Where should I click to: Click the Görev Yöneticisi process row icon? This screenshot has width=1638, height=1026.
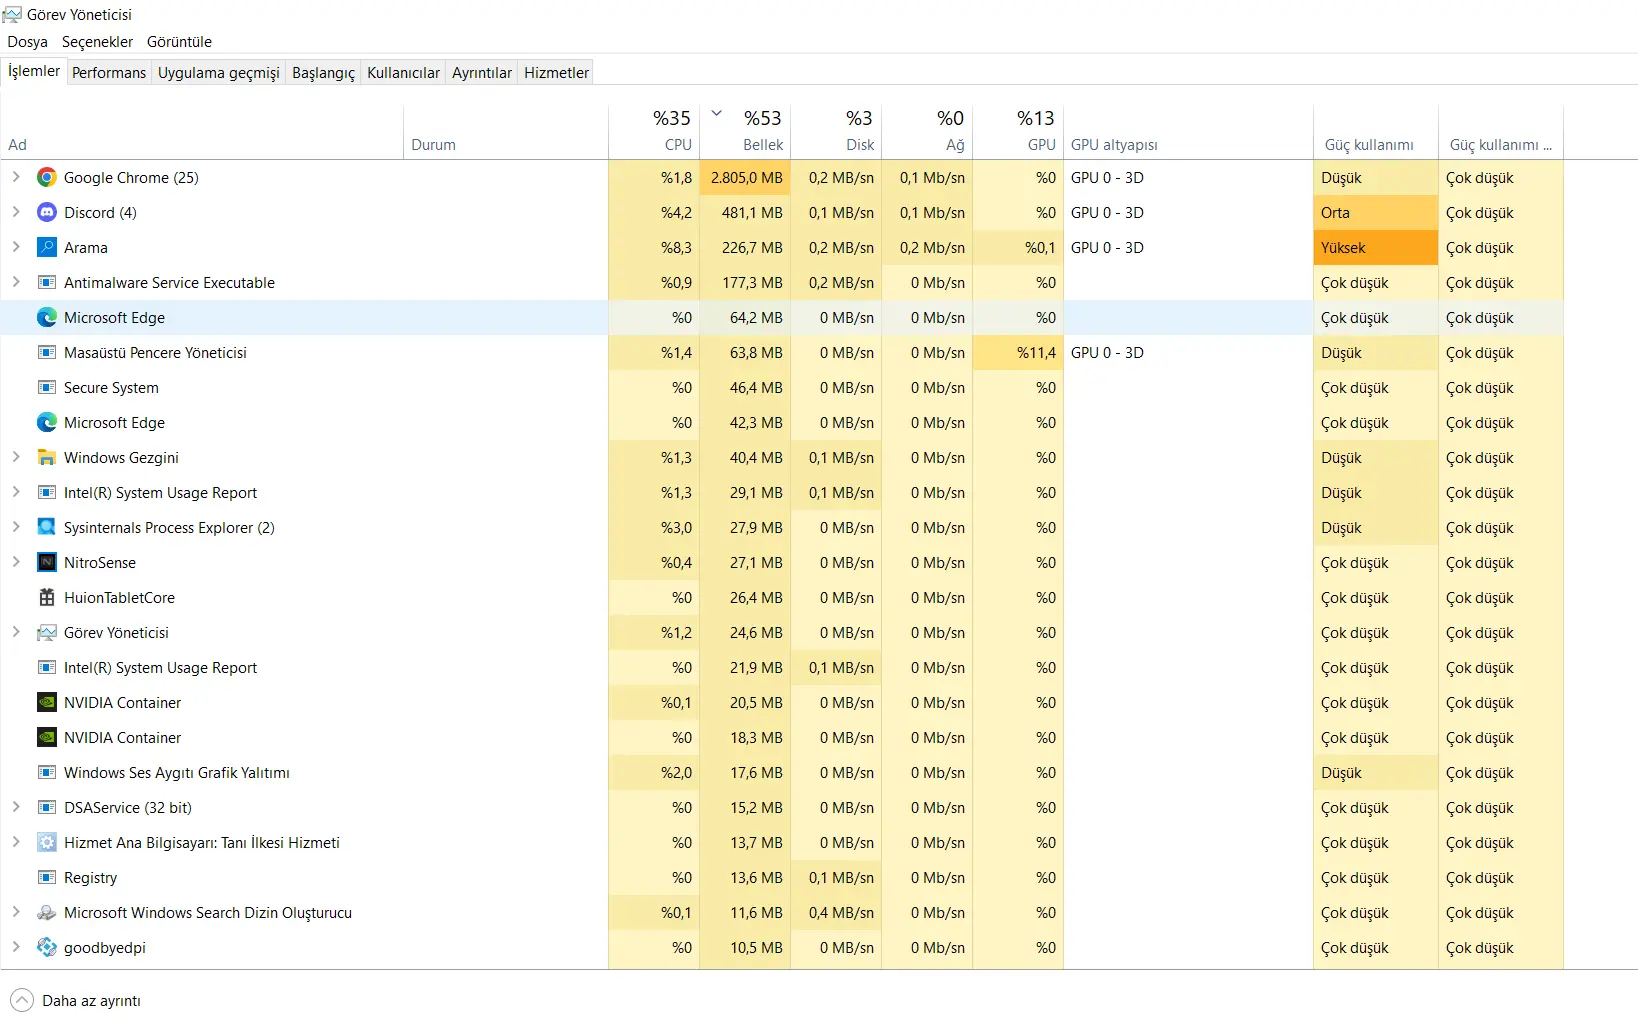46,633
